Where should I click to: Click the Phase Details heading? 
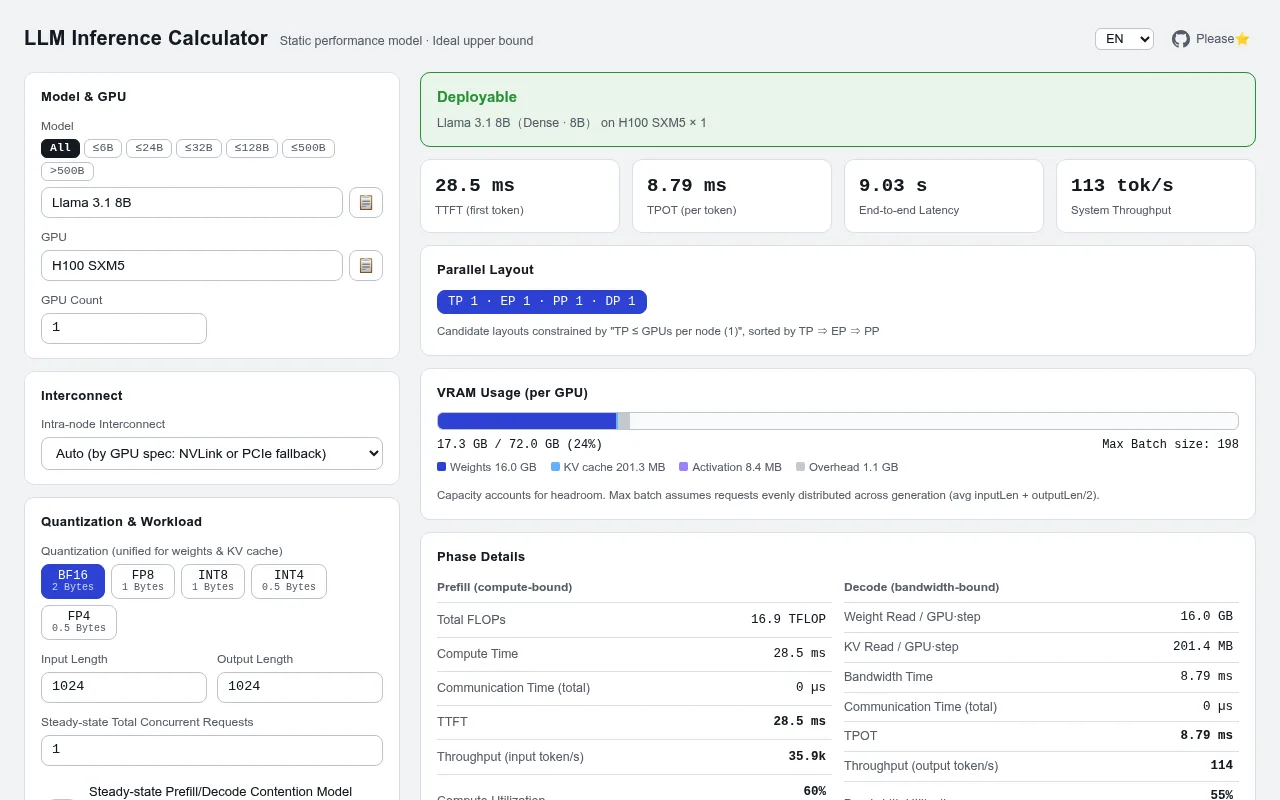coord(481,557)
